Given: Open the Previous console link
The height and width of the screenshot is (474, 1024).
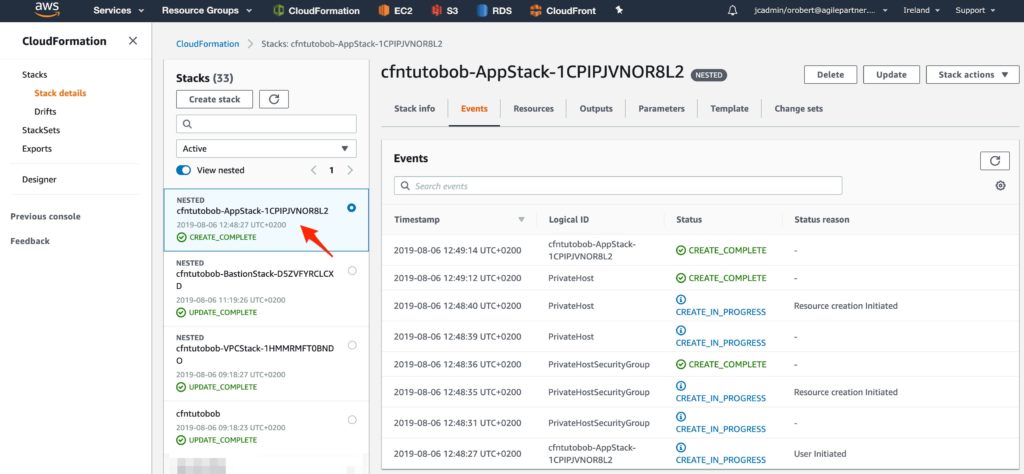Looking at the screenshot, I should [x=45, y=216].
